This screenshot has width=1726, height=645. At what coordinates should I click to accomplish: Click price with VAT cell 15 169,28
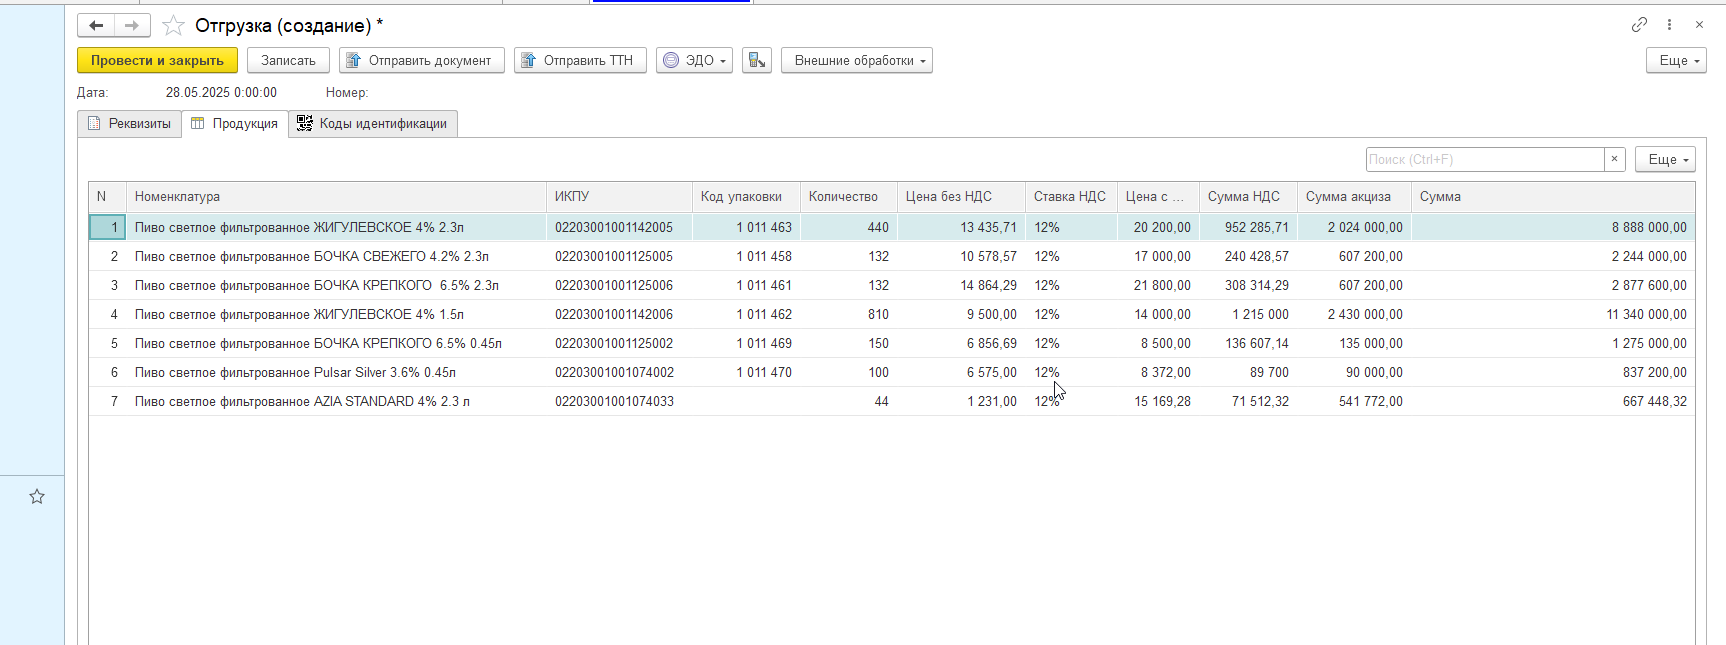pos(1158,401)
